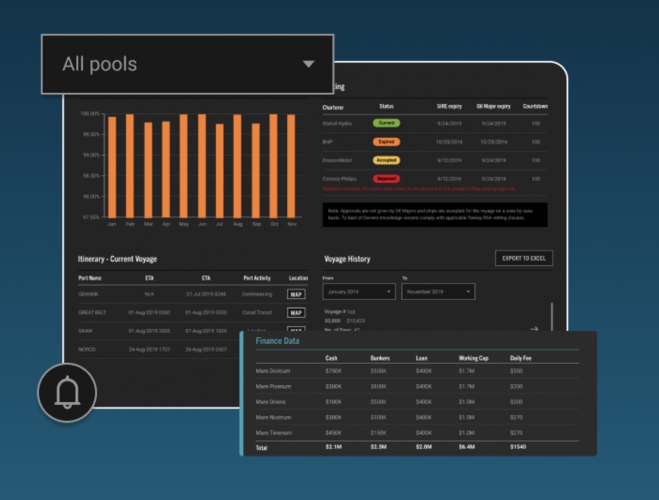659x500 pixels.
Task: Click the yellow Accepted status badge
Action: tap(386, 160)
